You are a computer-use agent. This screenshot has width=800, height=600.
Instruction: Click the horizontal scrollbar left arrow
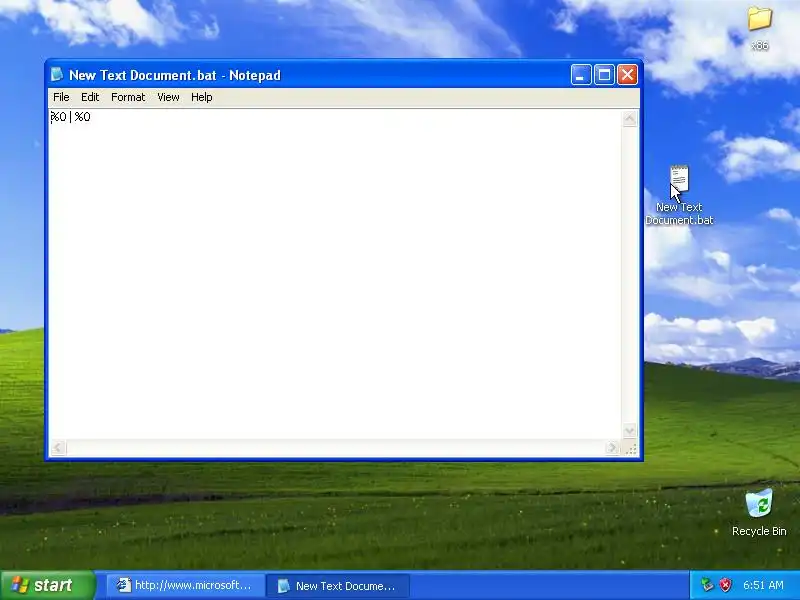[57, 448]
